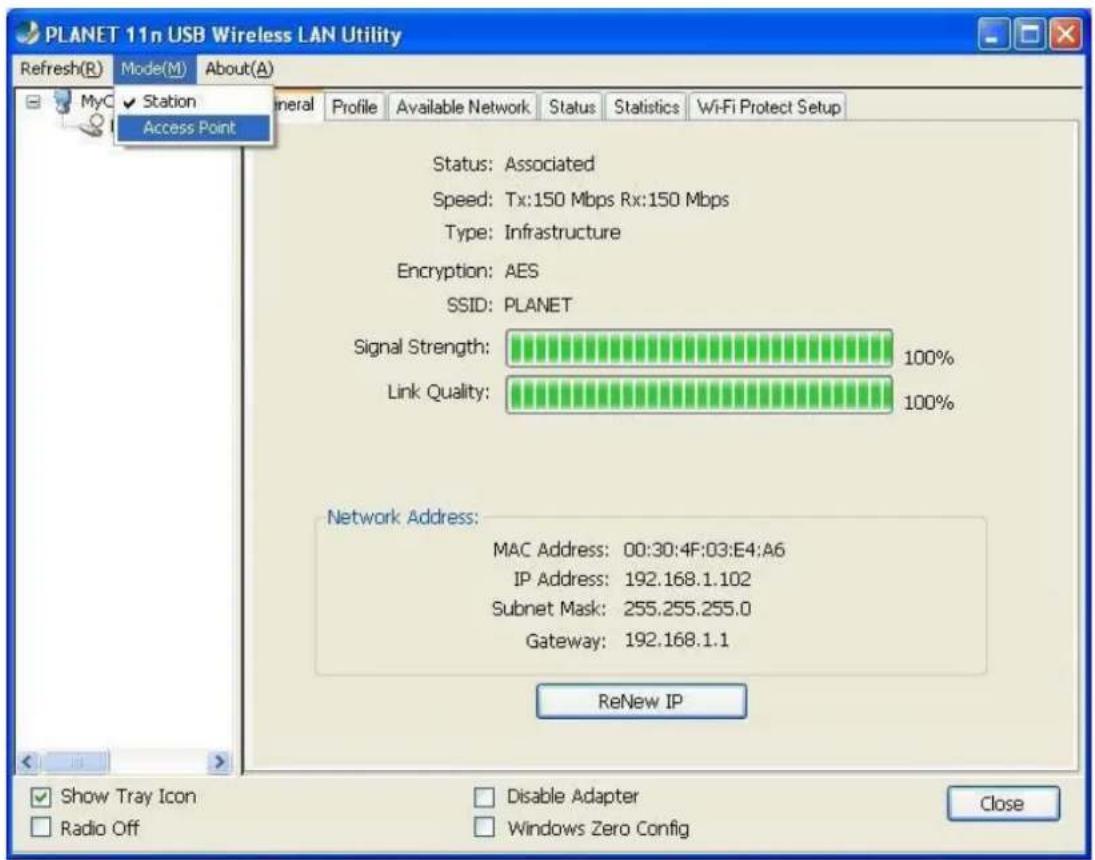Viewport: 1095px width, 860px height.
Task: Maximize the PLANET utility window
Action: tap(1030, 34)
